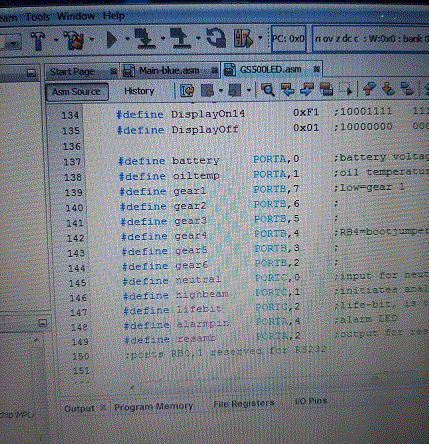Viewport: 429px width, 444px height.
Task: Click the word lifebit on line 147
Action: click(199, 309)
